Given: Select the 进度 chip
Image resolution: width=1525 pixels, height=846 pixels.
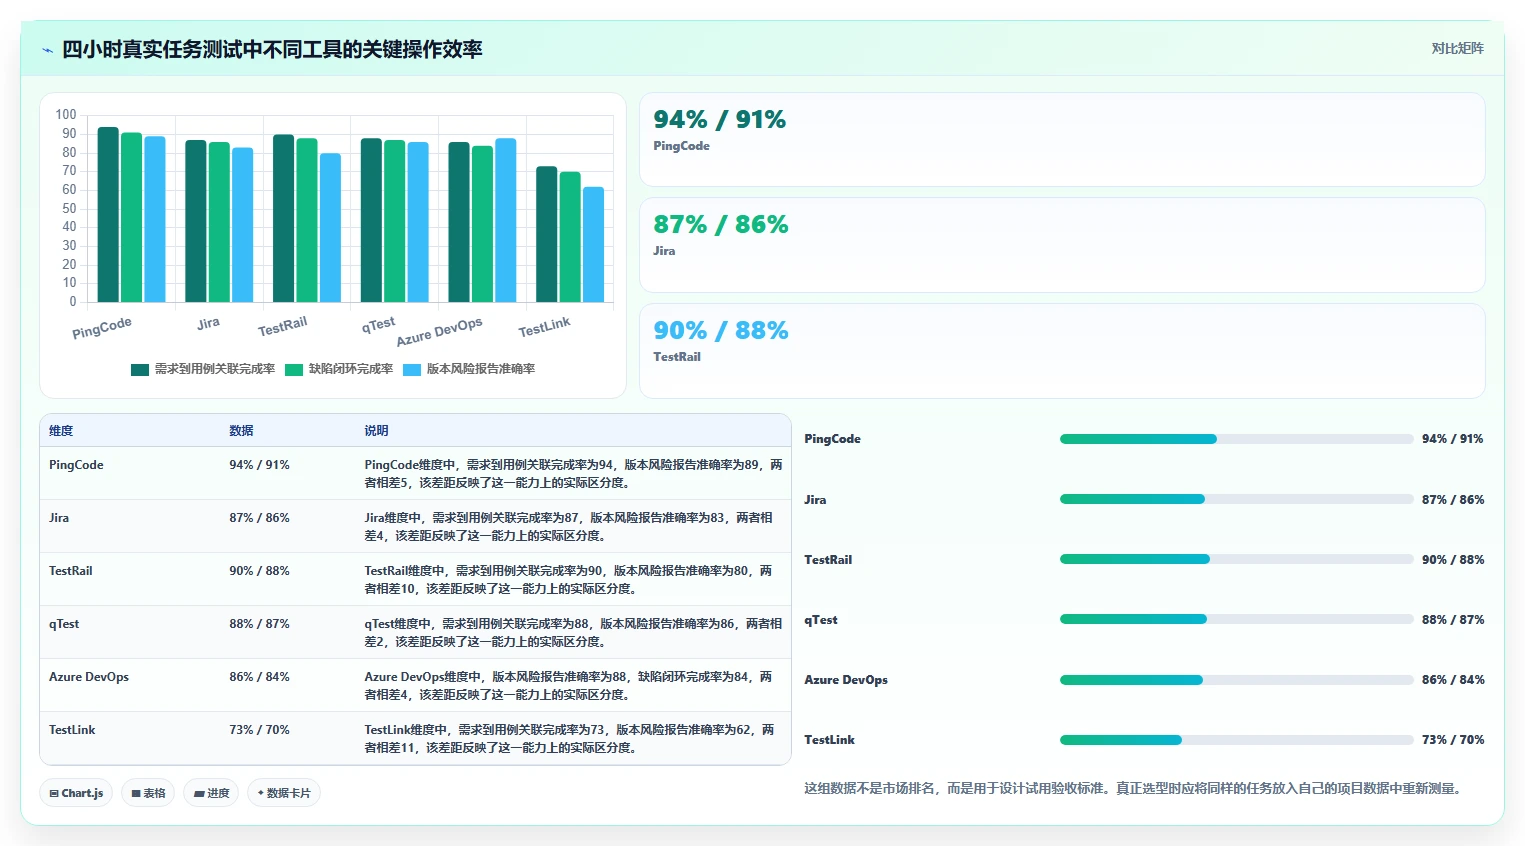Looking at the screenshot, I should 211,793.
